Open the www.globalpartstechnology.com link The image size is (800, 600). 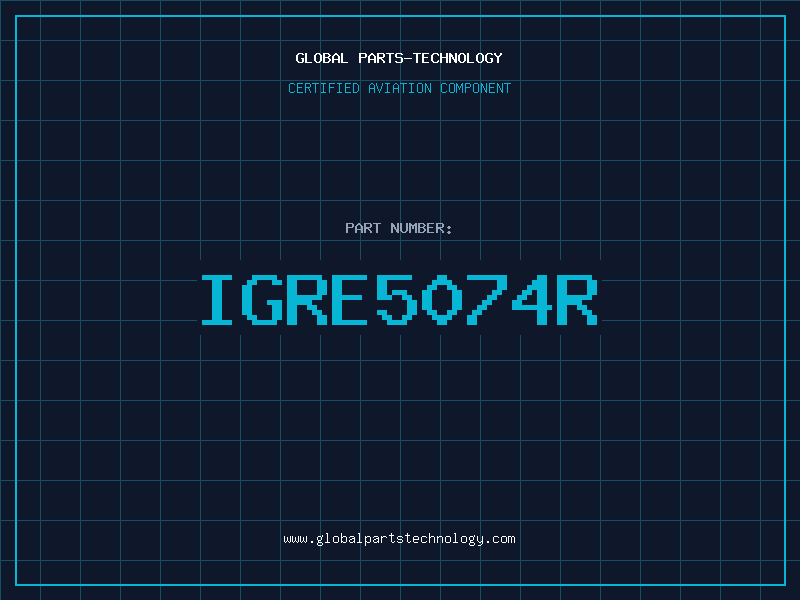[x=399, y=538]
